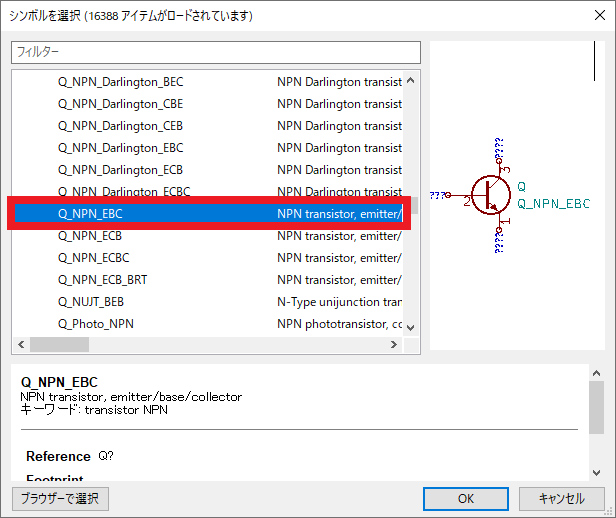Image resolution: width=616 pixels, height=518 pixels.
Task: Click the symbol list horizontal scrollbar thumb
Action: click(58, 345)
